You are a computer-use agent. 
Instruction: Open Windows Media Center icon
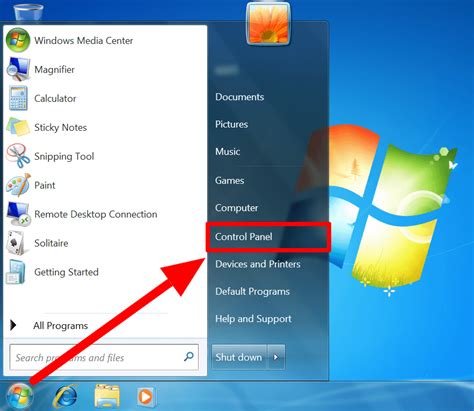click(x=18, y=40)
